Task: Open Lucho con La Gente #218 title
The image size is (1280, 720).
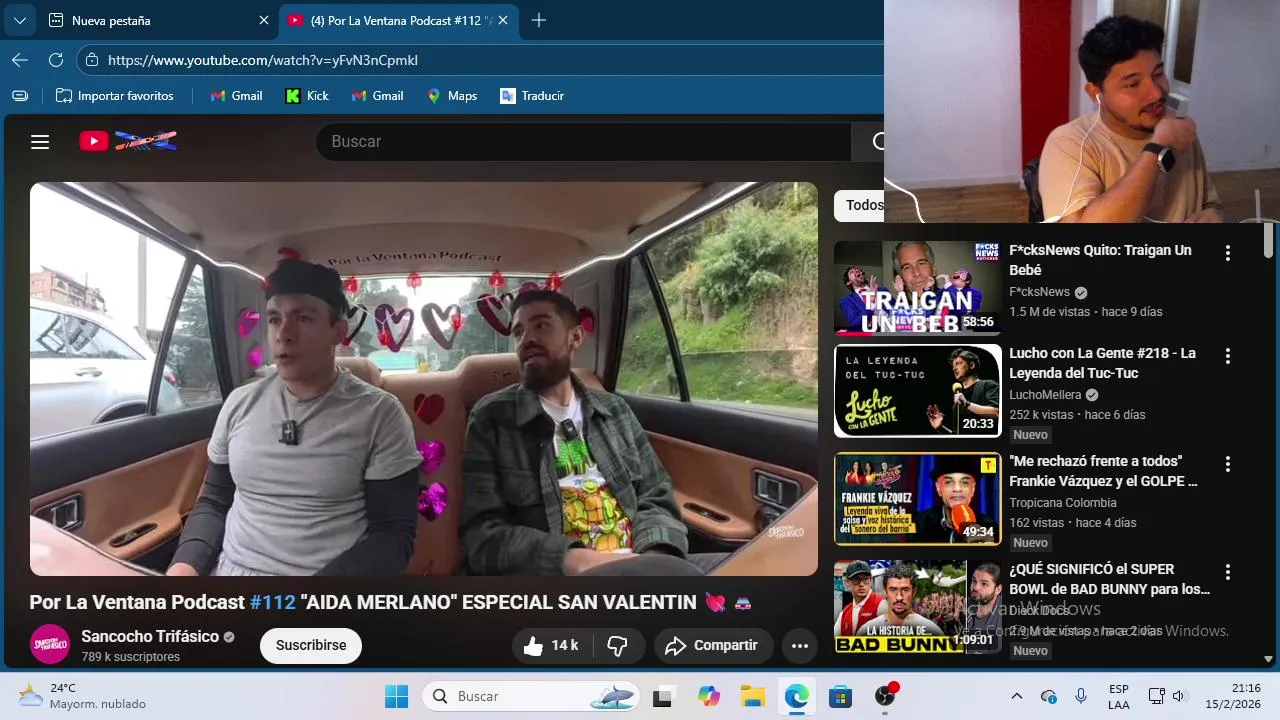Action: 1102,363
